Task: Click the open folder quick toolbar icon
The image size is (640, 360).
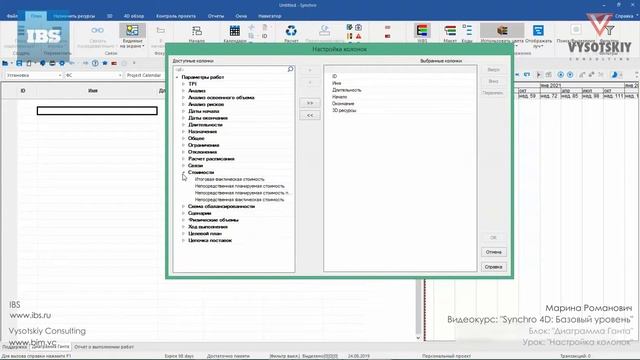Action: click(x=5, y=63)
